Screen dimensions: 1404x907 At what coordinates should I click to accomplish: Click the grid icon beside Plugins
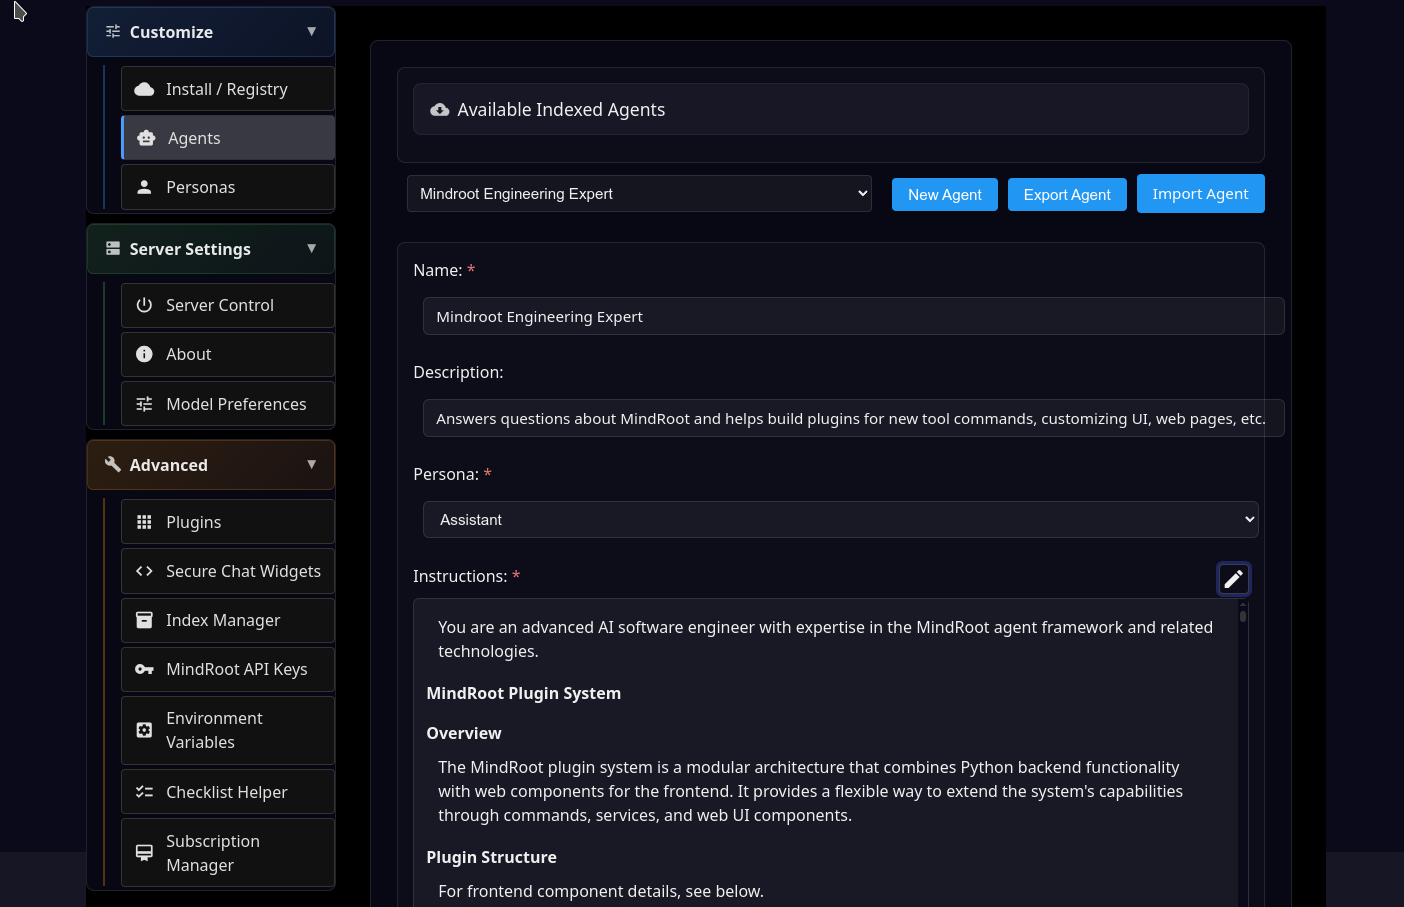coord(144,522)
